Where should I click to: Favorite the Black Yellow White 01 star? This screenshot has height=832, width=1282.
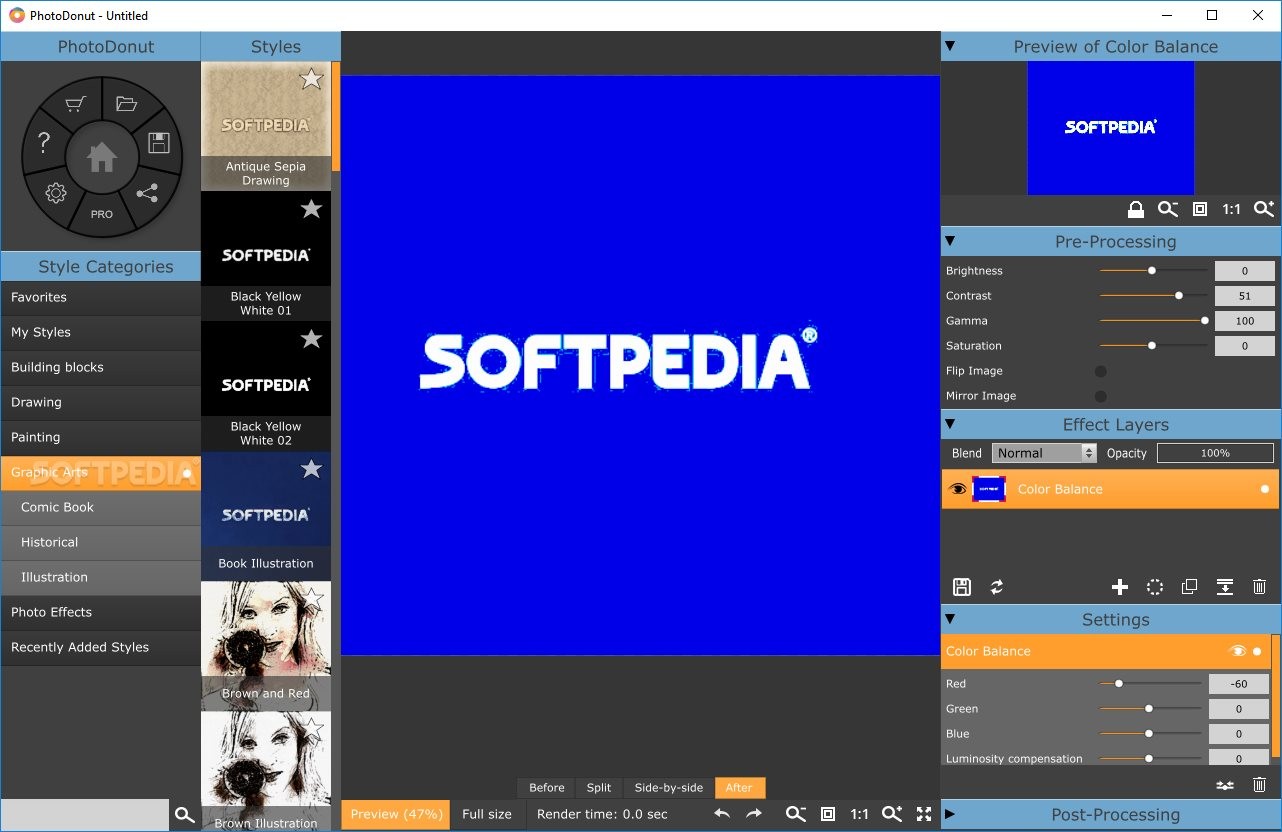click(312, 208)
